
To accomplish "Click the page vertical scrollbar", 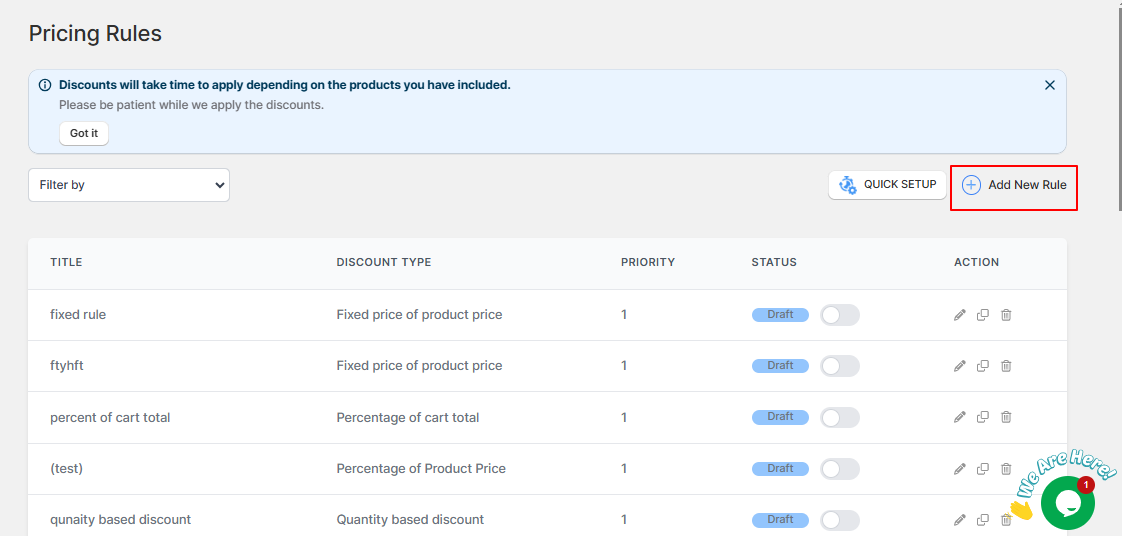I will 1118,107.
